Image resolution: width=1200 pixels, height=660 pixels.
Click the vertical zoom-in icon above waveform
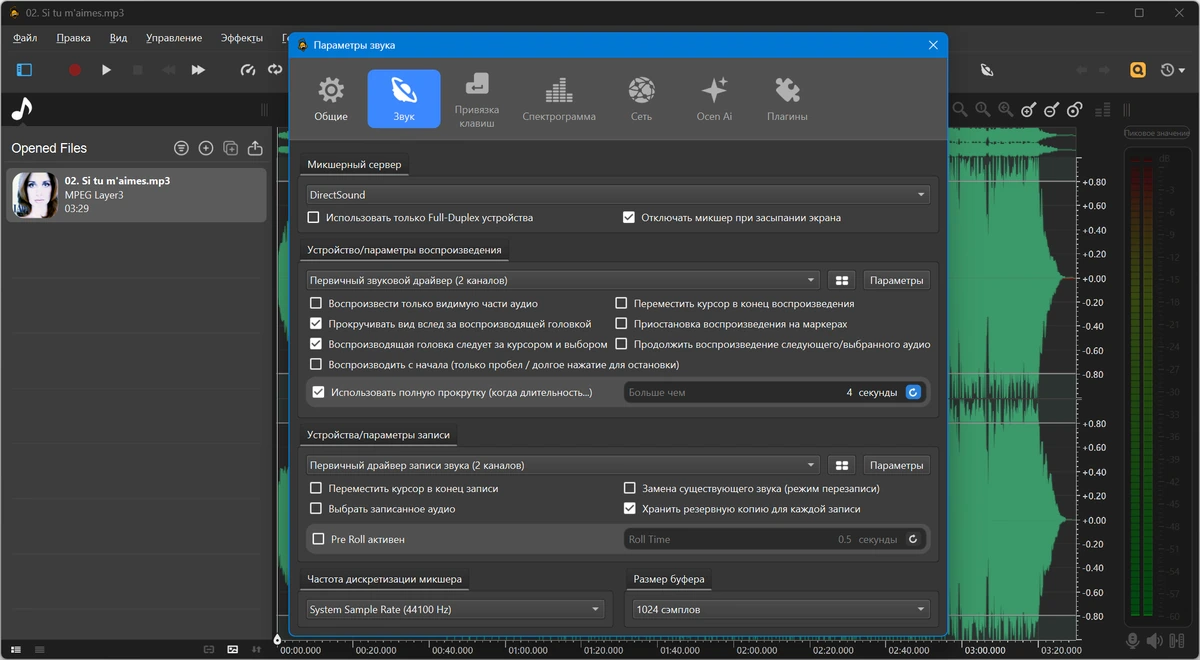coord(1029,110)
